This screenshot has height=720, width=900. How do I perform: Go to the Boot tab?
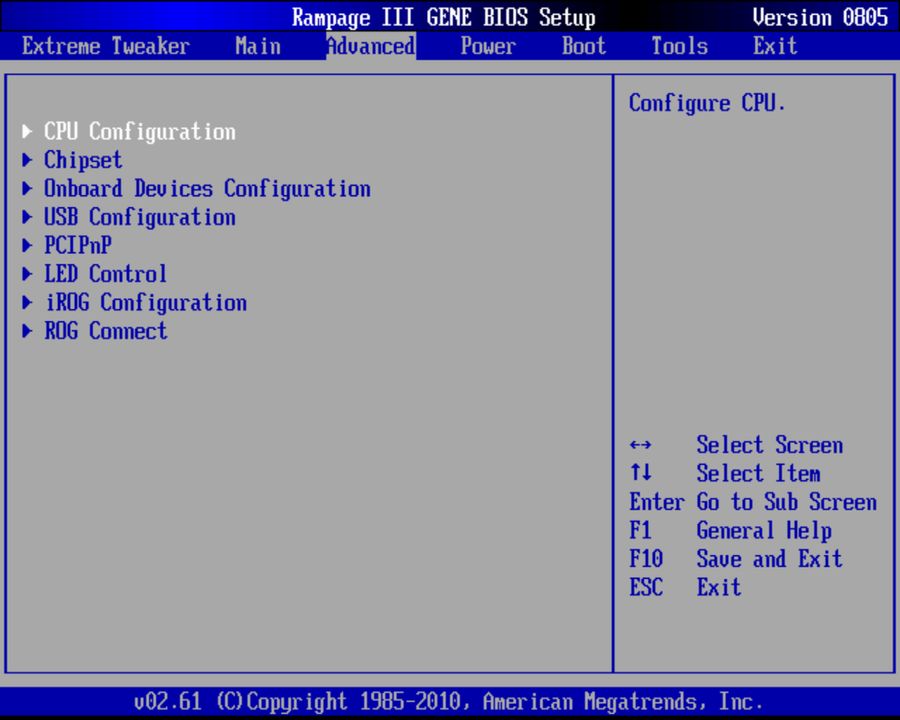point(584,46)
